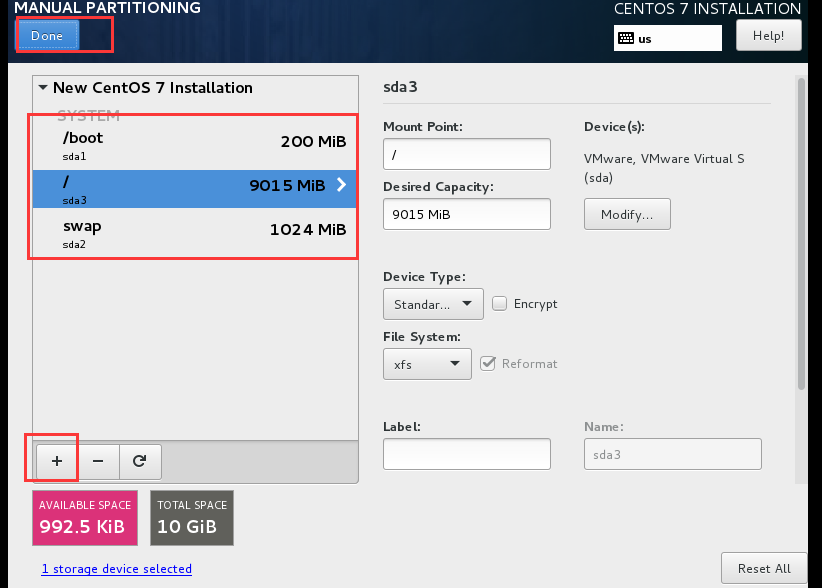Viewport: 822px width, 588px height.
Task: Open Help
Action: [769, 36]
